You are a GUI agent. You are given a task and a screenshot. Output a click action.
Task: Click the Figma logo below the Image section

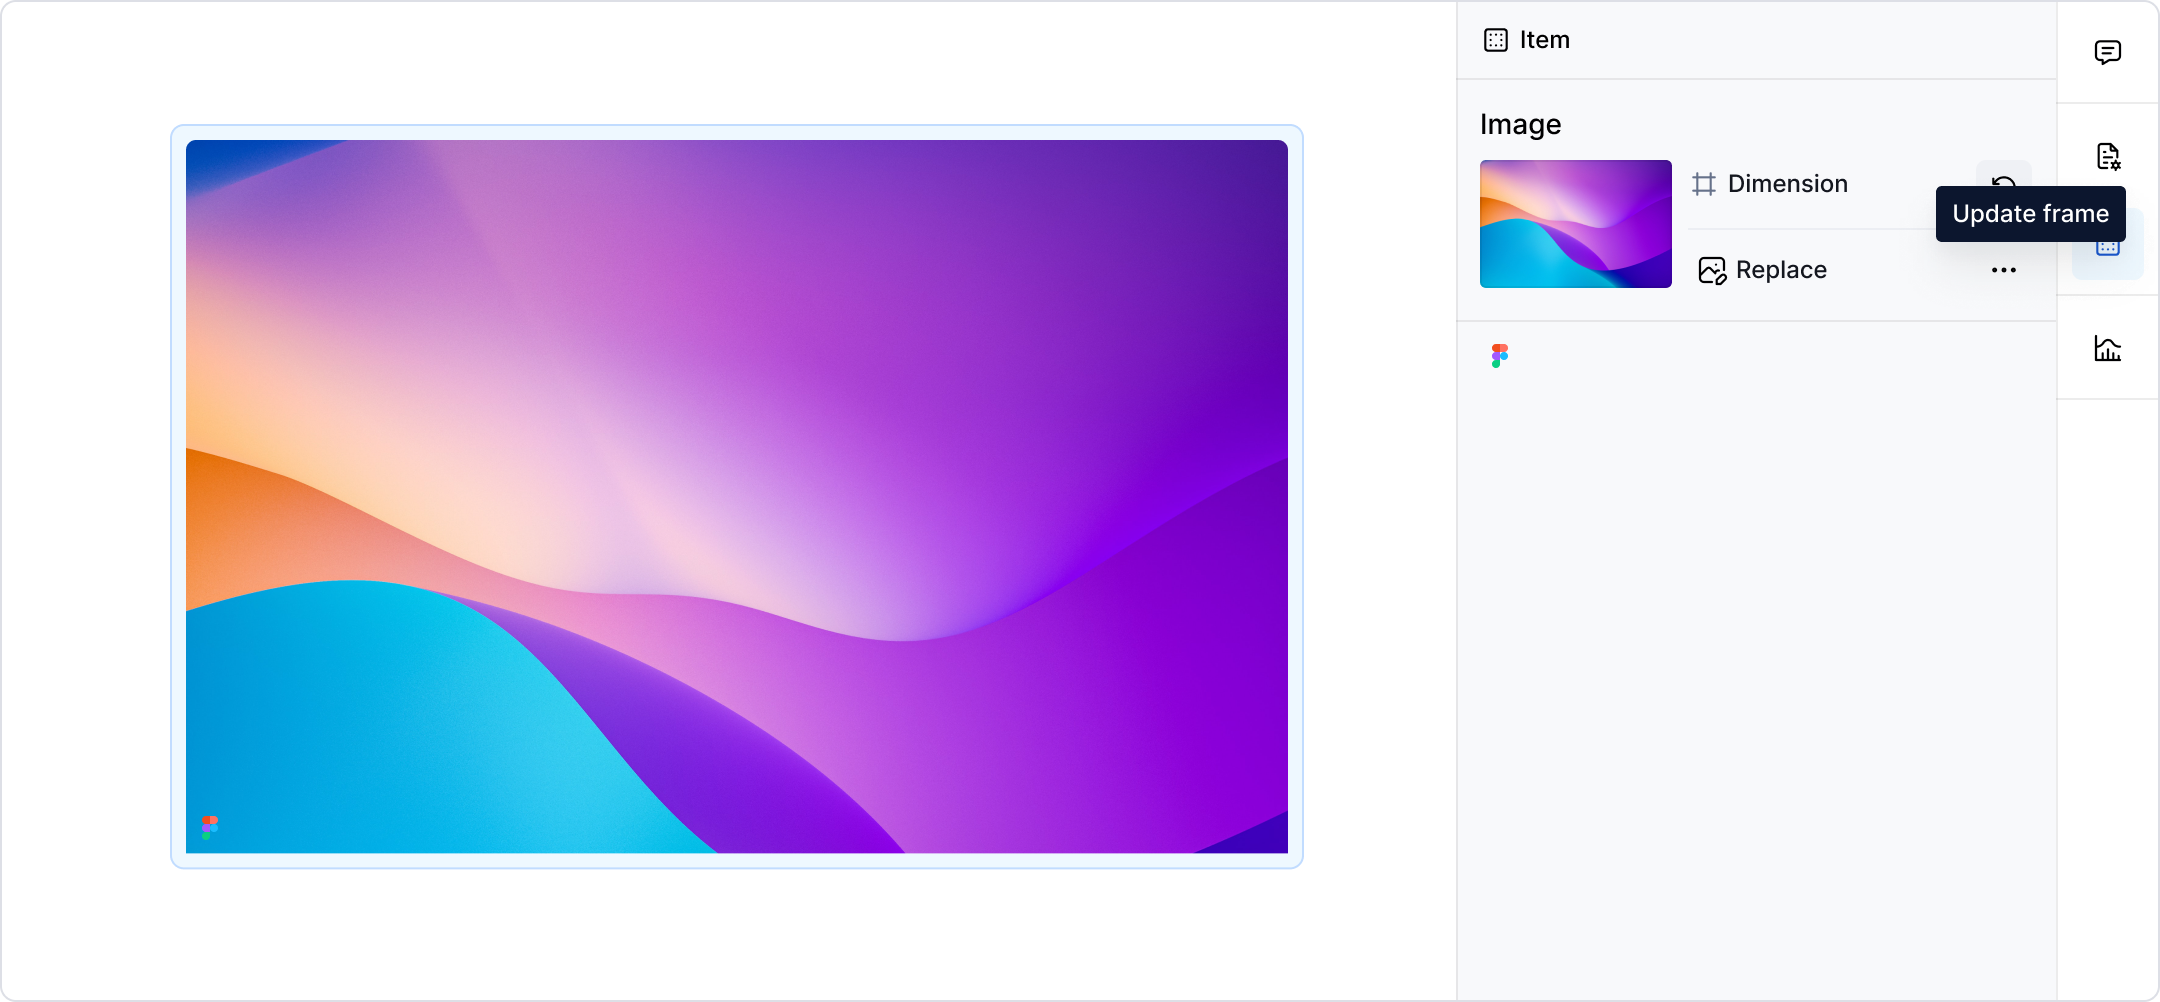[x=1500, y=356]
